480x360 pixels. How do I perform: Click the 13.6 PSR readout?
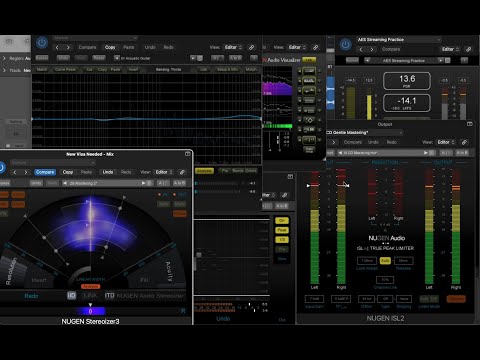(407, 81)
